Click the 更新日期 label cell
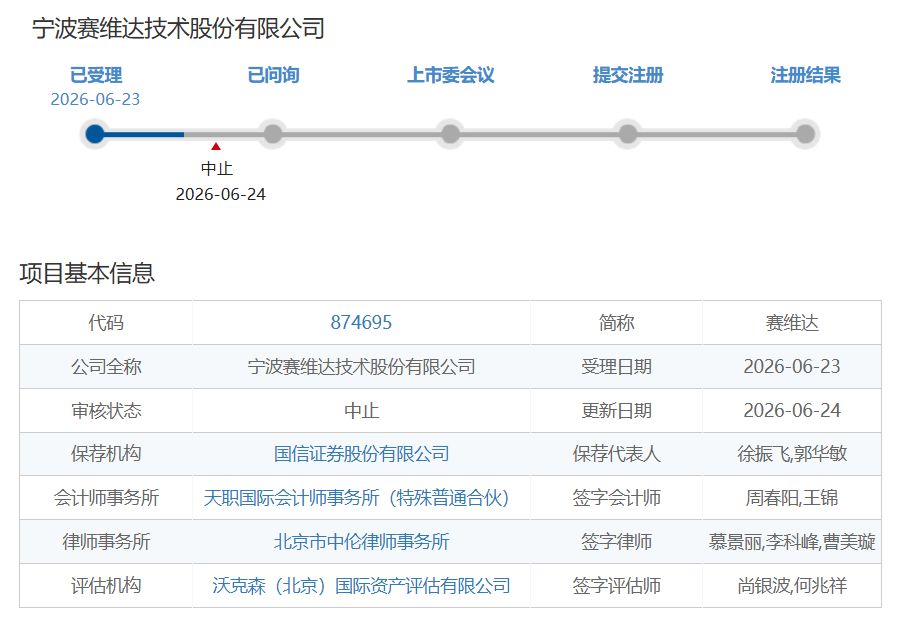The height and width of the screenshot is (631, 904). (x=616, y=410)
